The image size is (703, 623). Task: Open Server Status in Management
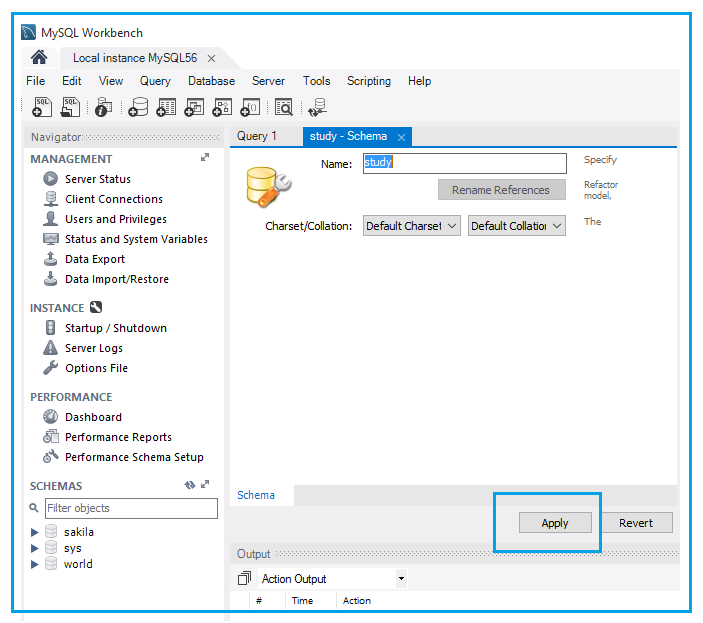[98, 179]
